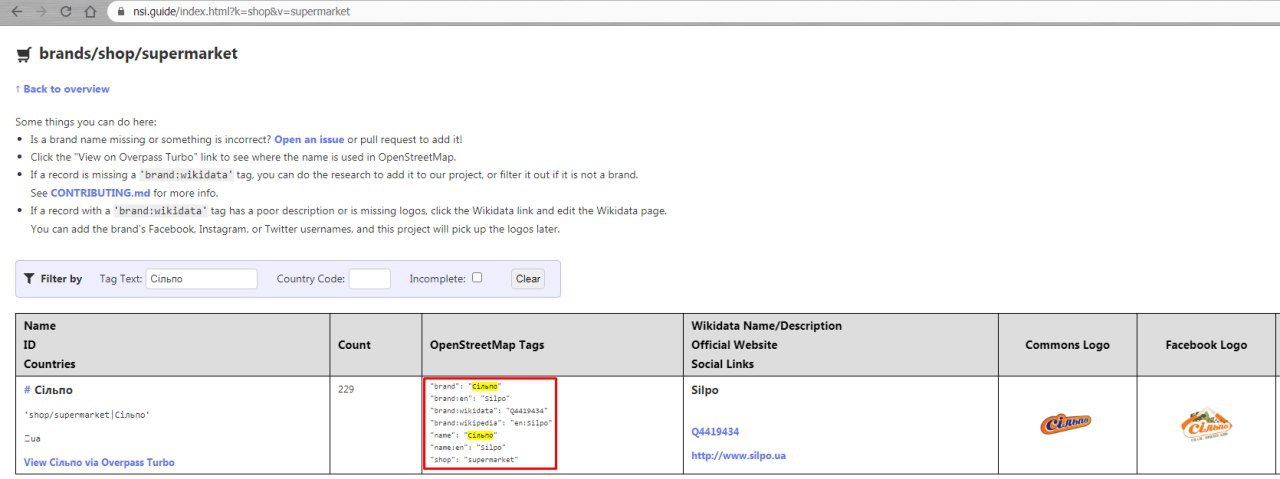Click the Clear filter button
Screen dimensions: 1280x479
coord(528,279)
